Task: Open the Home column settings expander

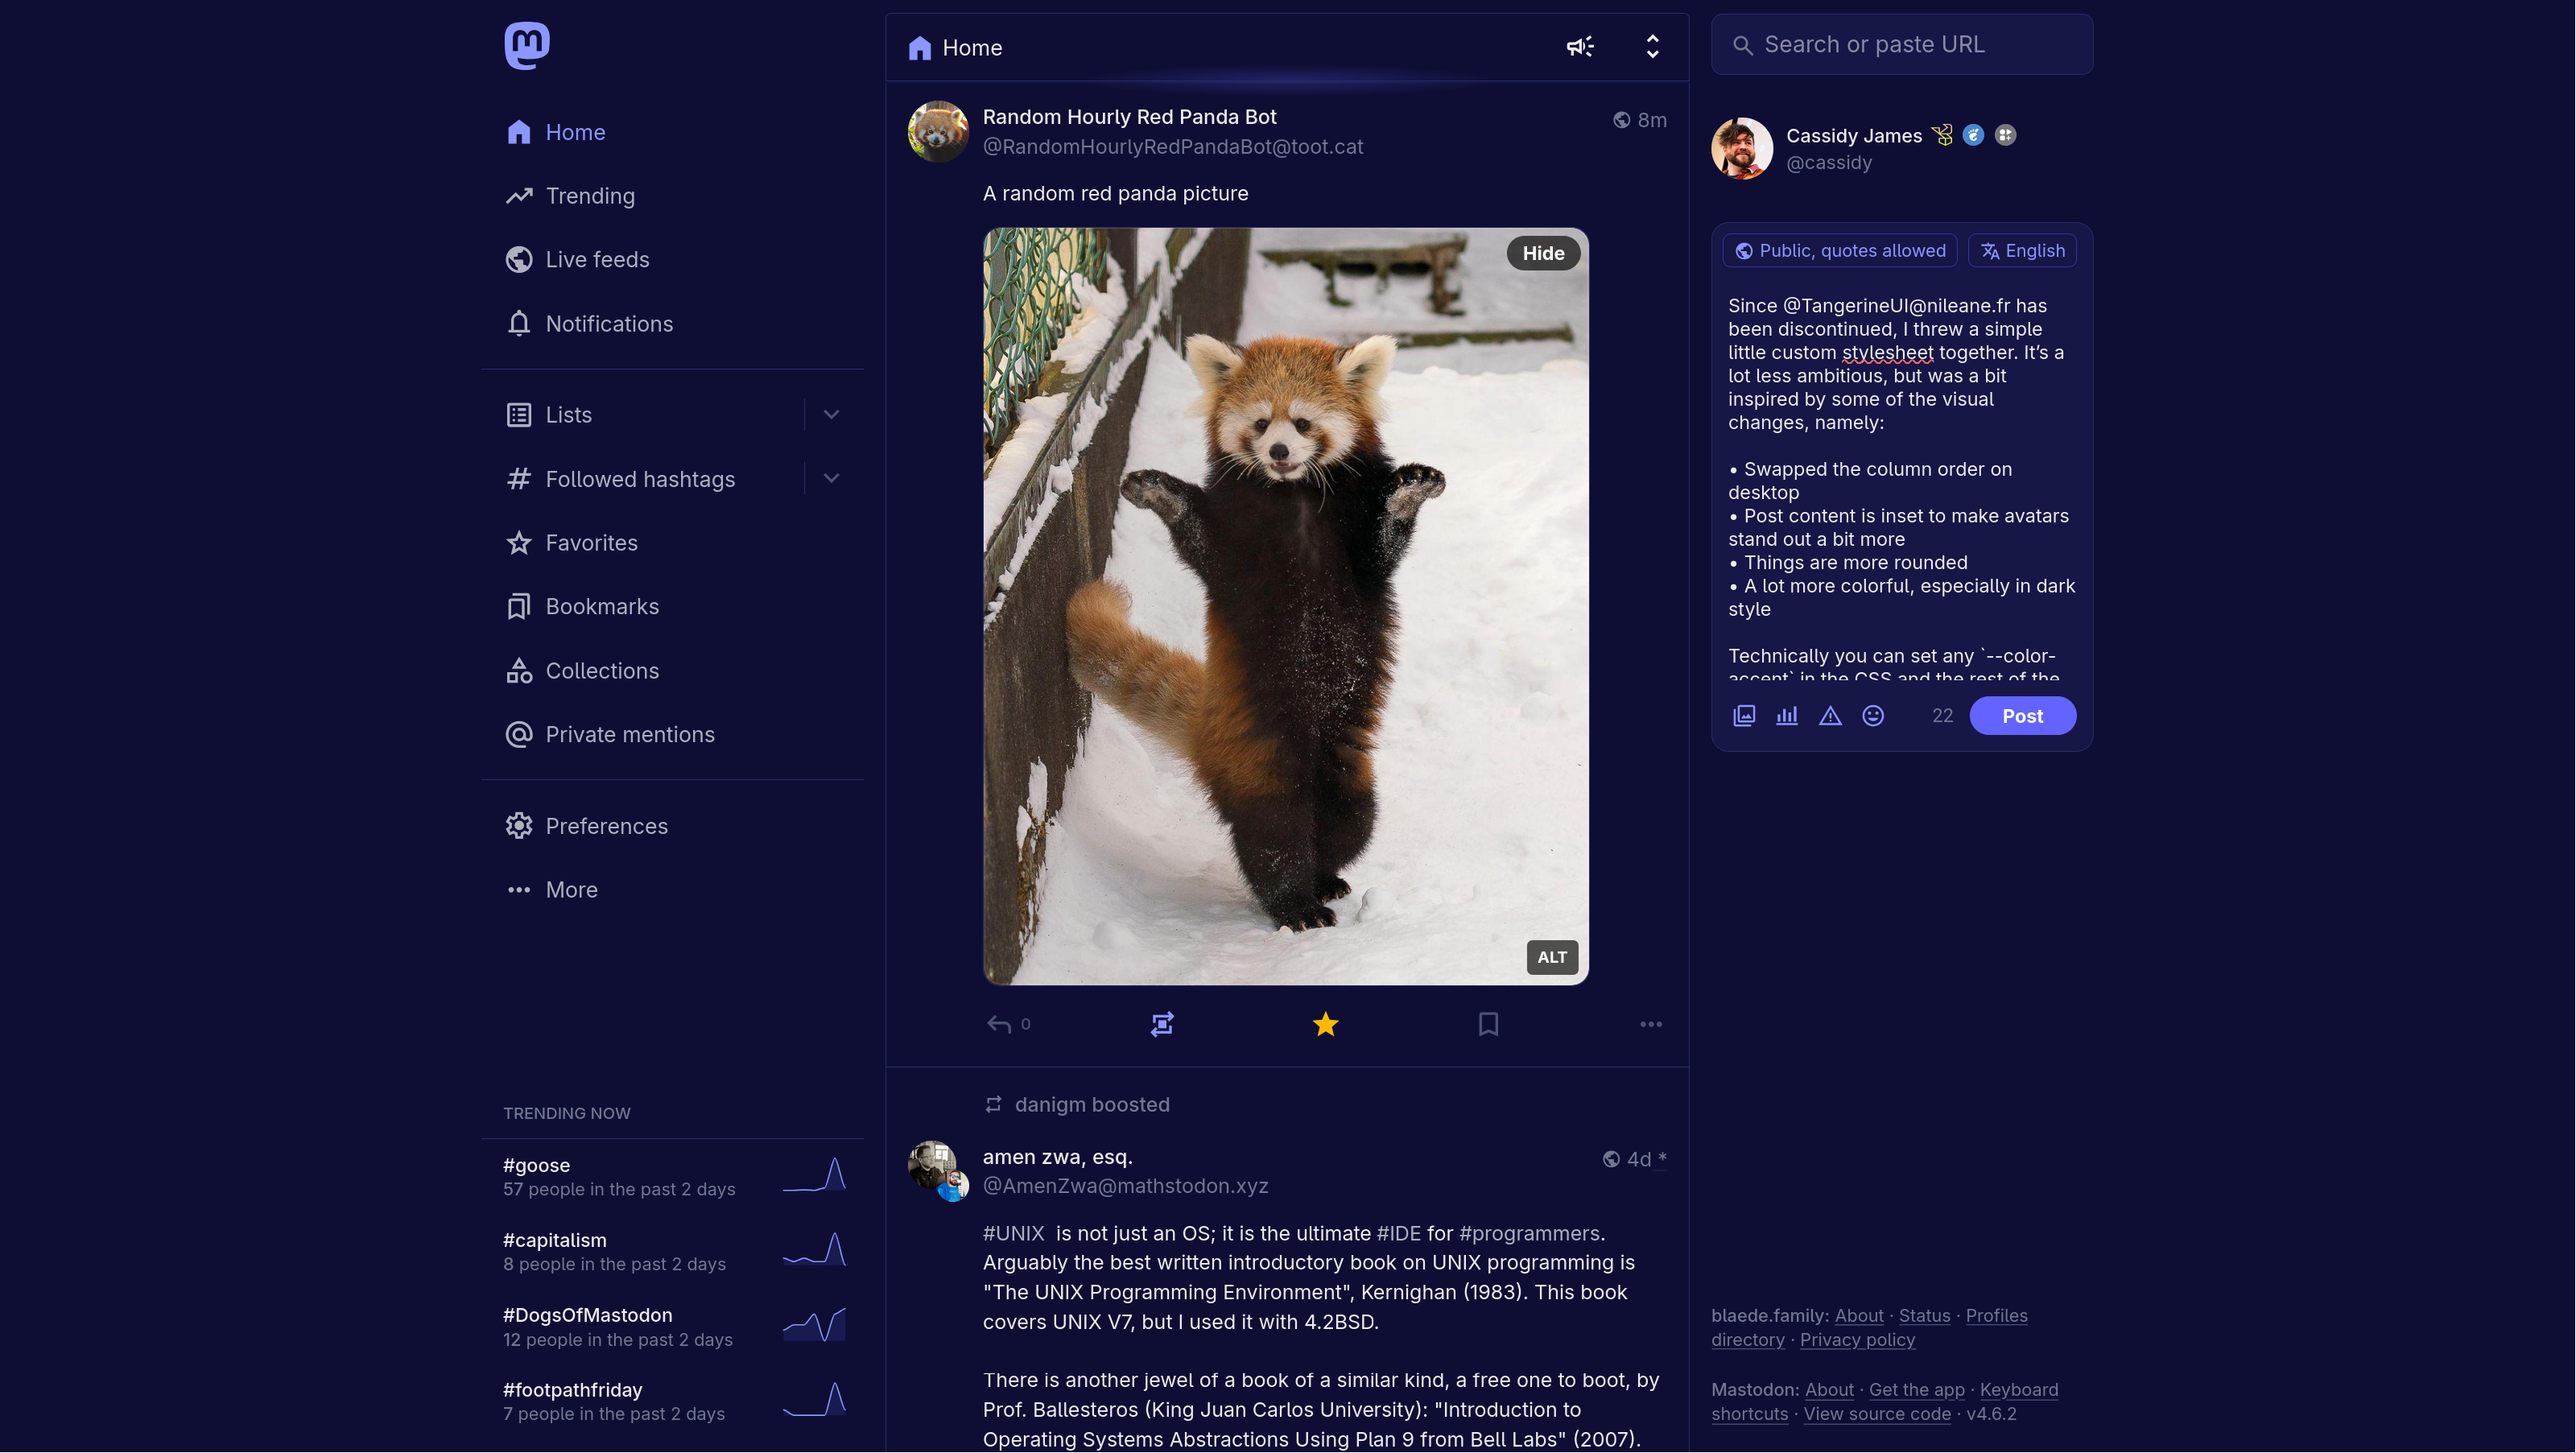Action: [x=1652, y=47]
